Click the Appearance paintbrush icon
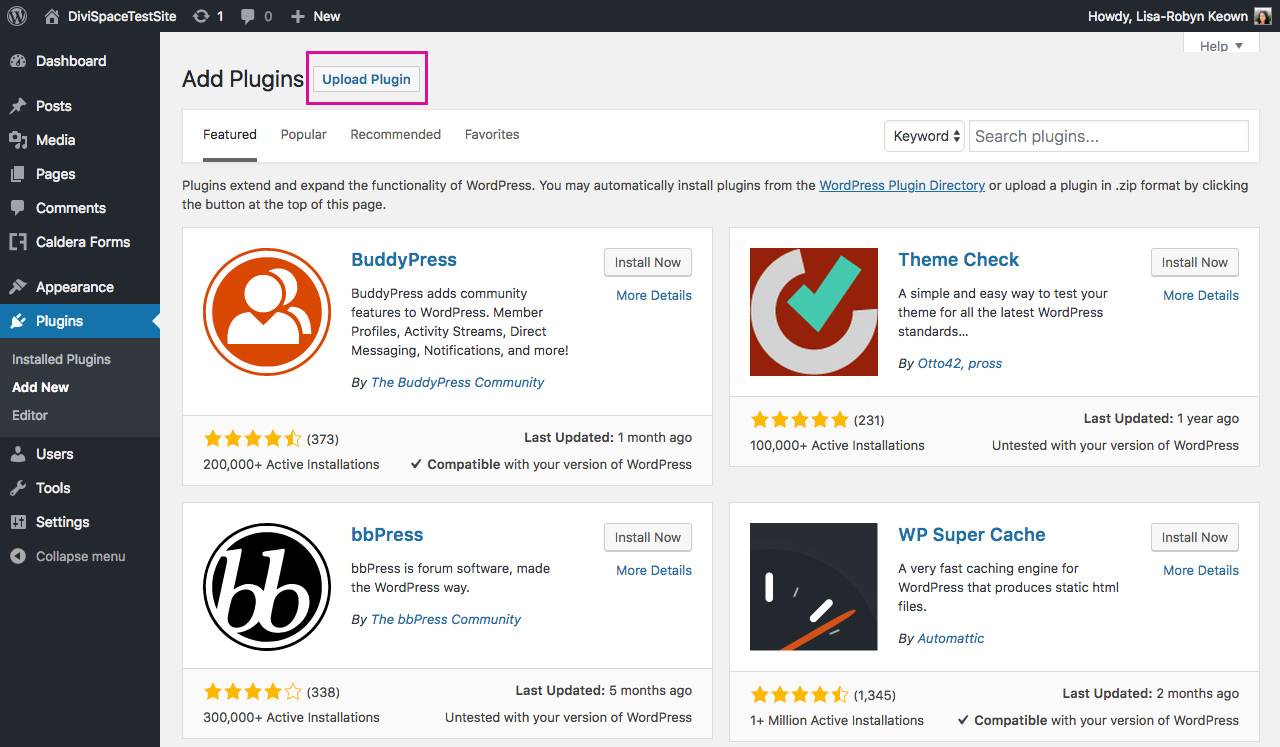Screen dimensions: 1280x747 tap(18, 287)
